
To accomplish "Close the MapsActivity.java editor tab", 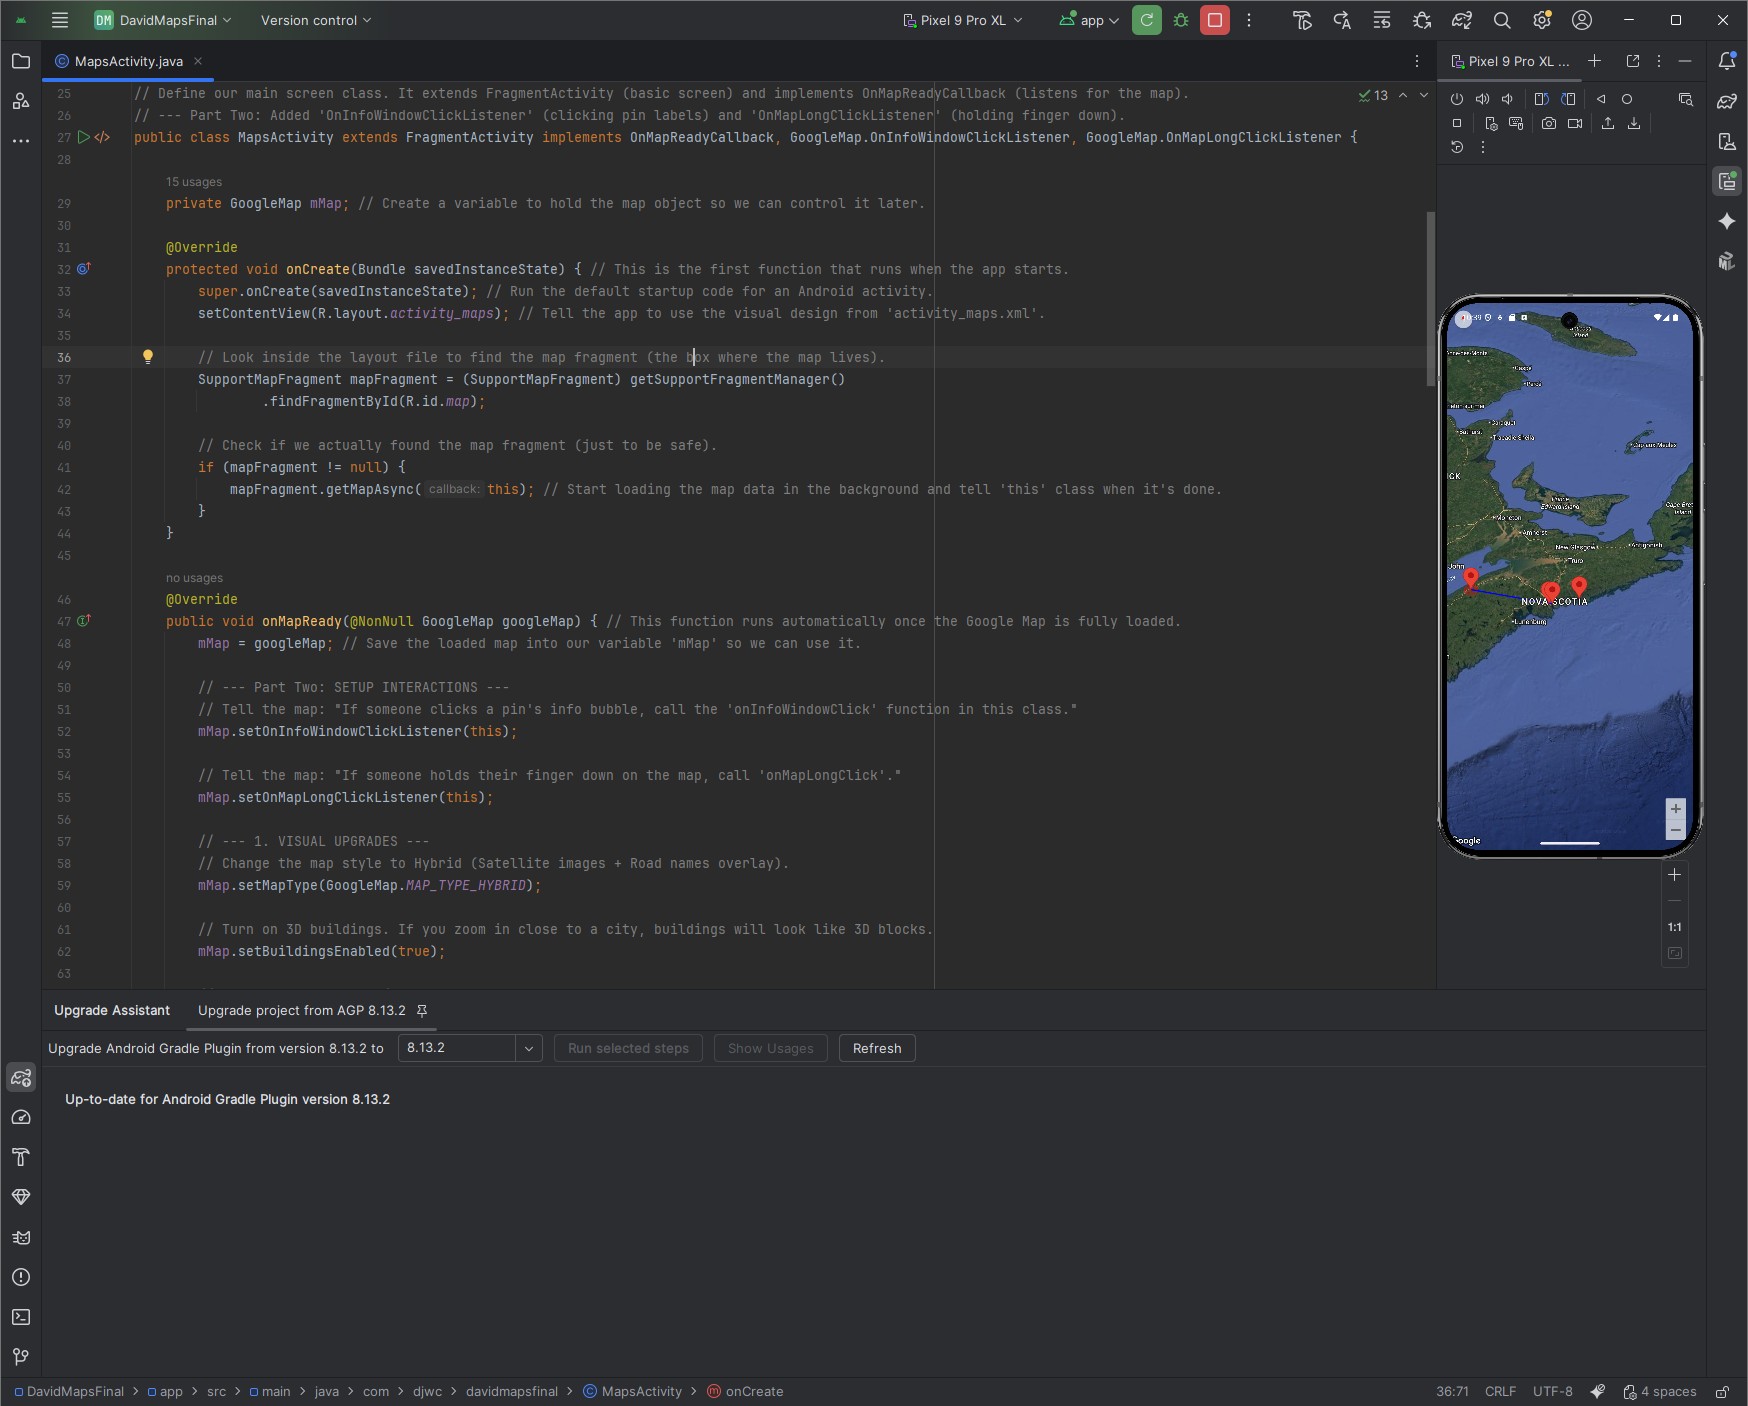I will [197, 61].
